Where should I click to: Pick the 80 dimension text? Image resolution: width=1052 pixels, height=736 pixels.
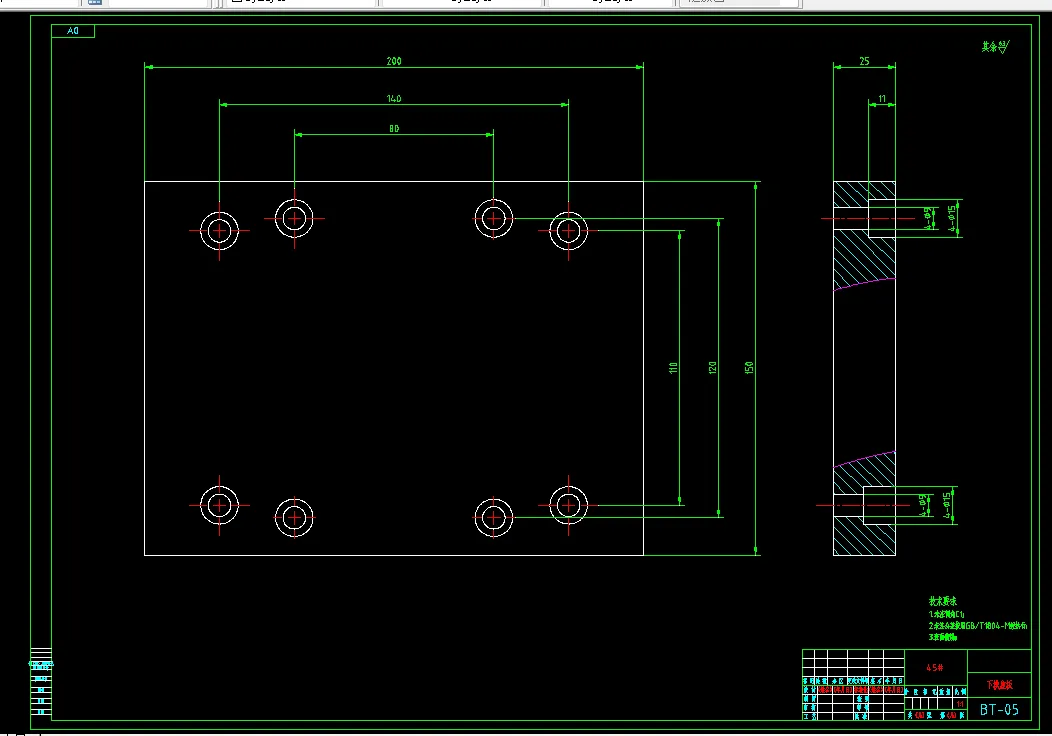[x=394, y=129]
